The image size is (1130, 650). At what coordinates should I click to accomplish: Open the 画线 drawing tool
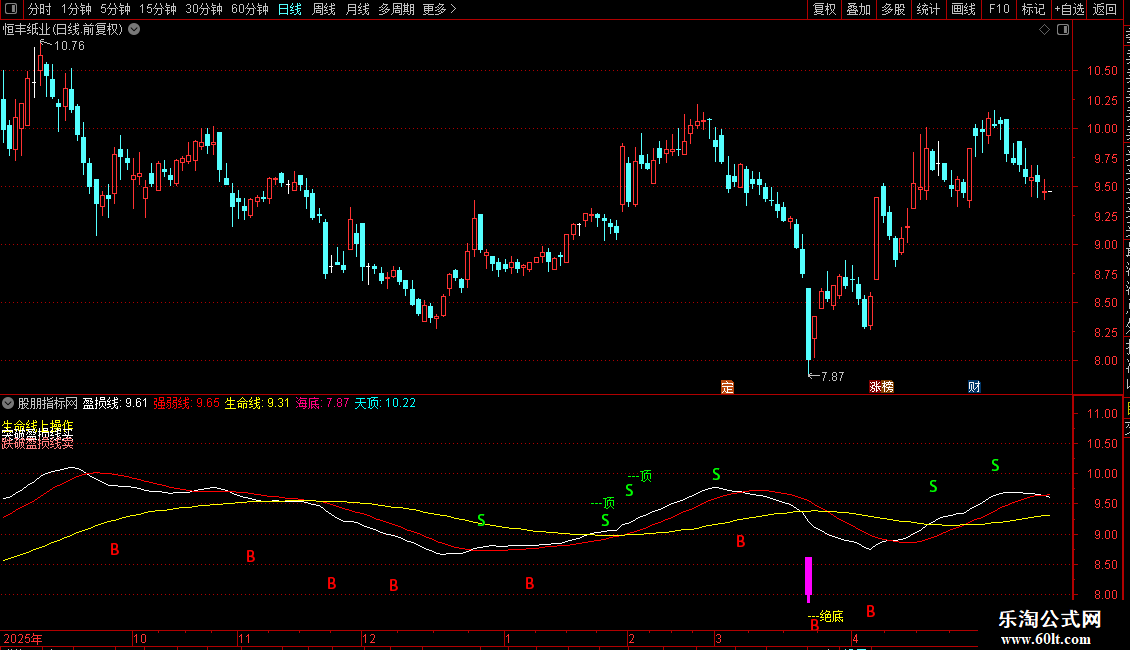pyautogui.click(x=964, y=9)
